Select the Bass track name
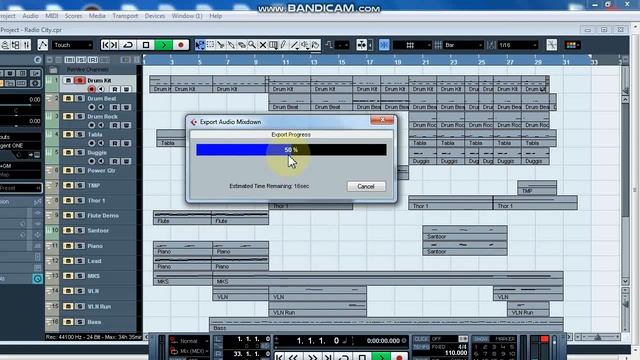The width and height of the screenshot is (640, 360). point(94,322)
